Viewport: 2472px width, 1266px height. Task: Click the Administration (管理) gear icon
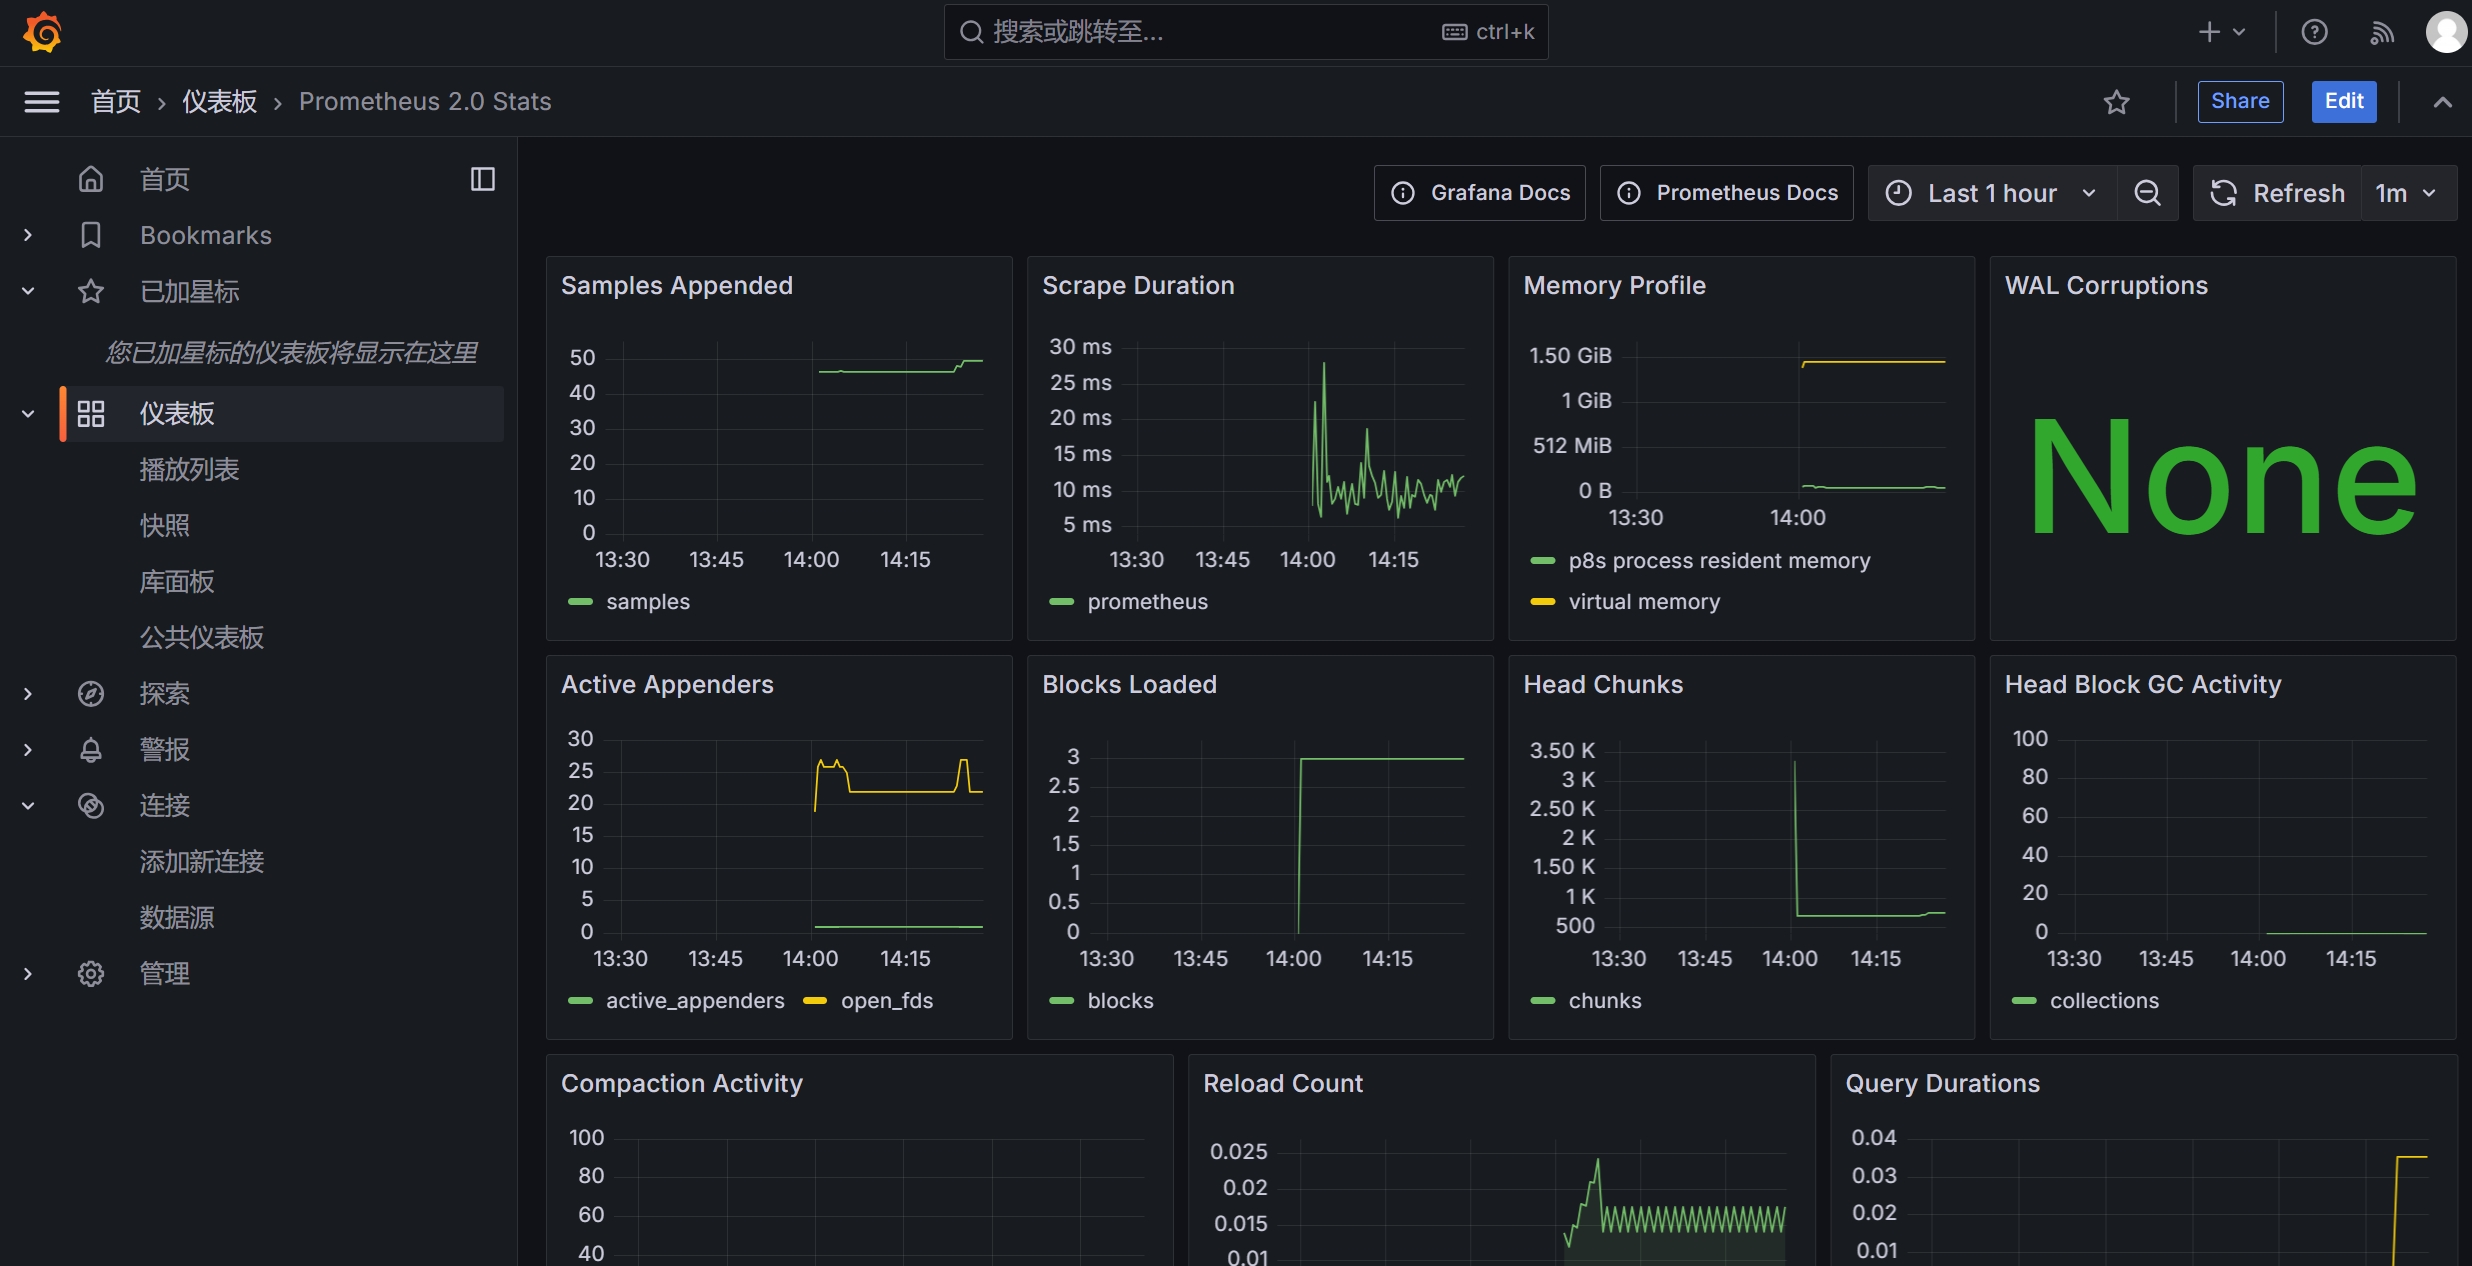pos(91,973)
